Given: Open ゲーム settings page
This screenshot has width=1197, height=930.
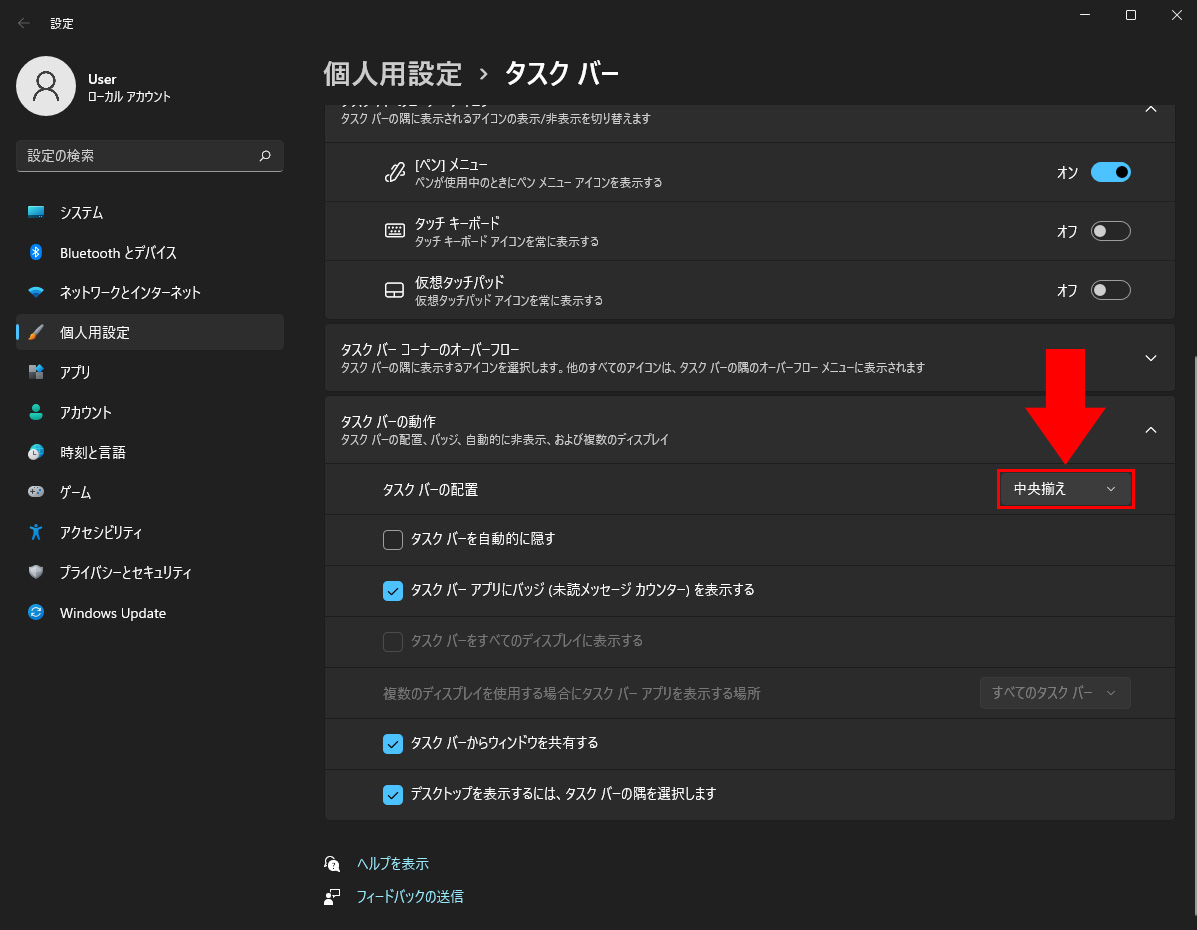Looking at the screenshot, I should (150, 492).
